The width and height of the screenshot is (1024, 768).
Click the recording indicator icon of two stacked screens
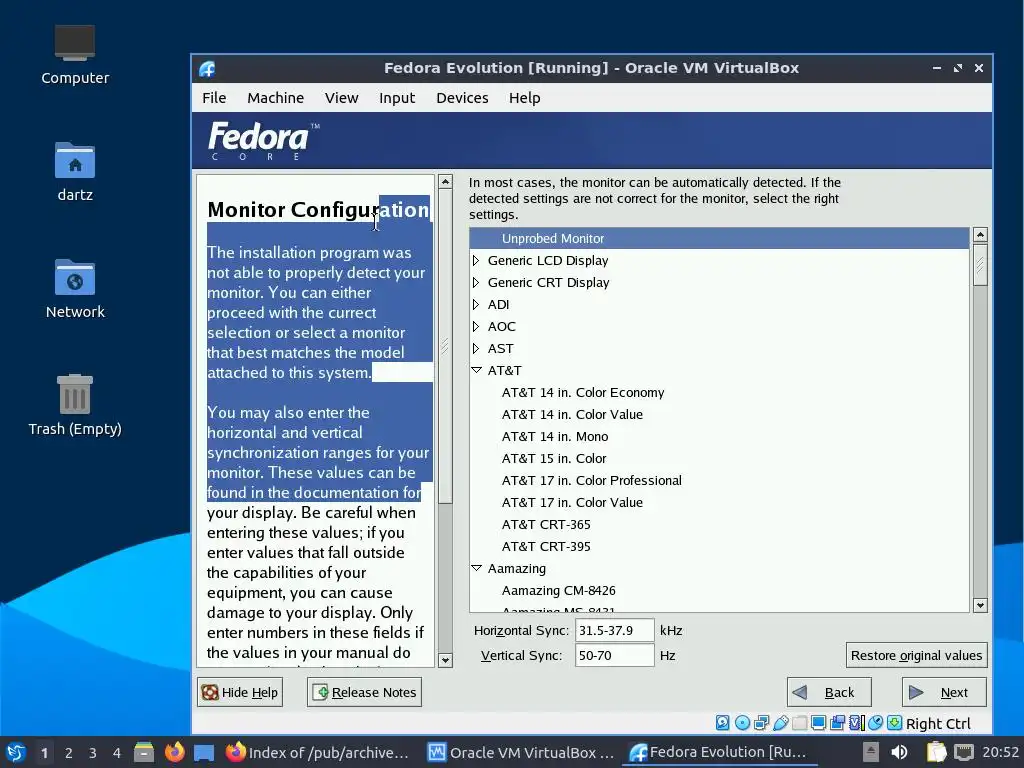(x=837, y=722)
